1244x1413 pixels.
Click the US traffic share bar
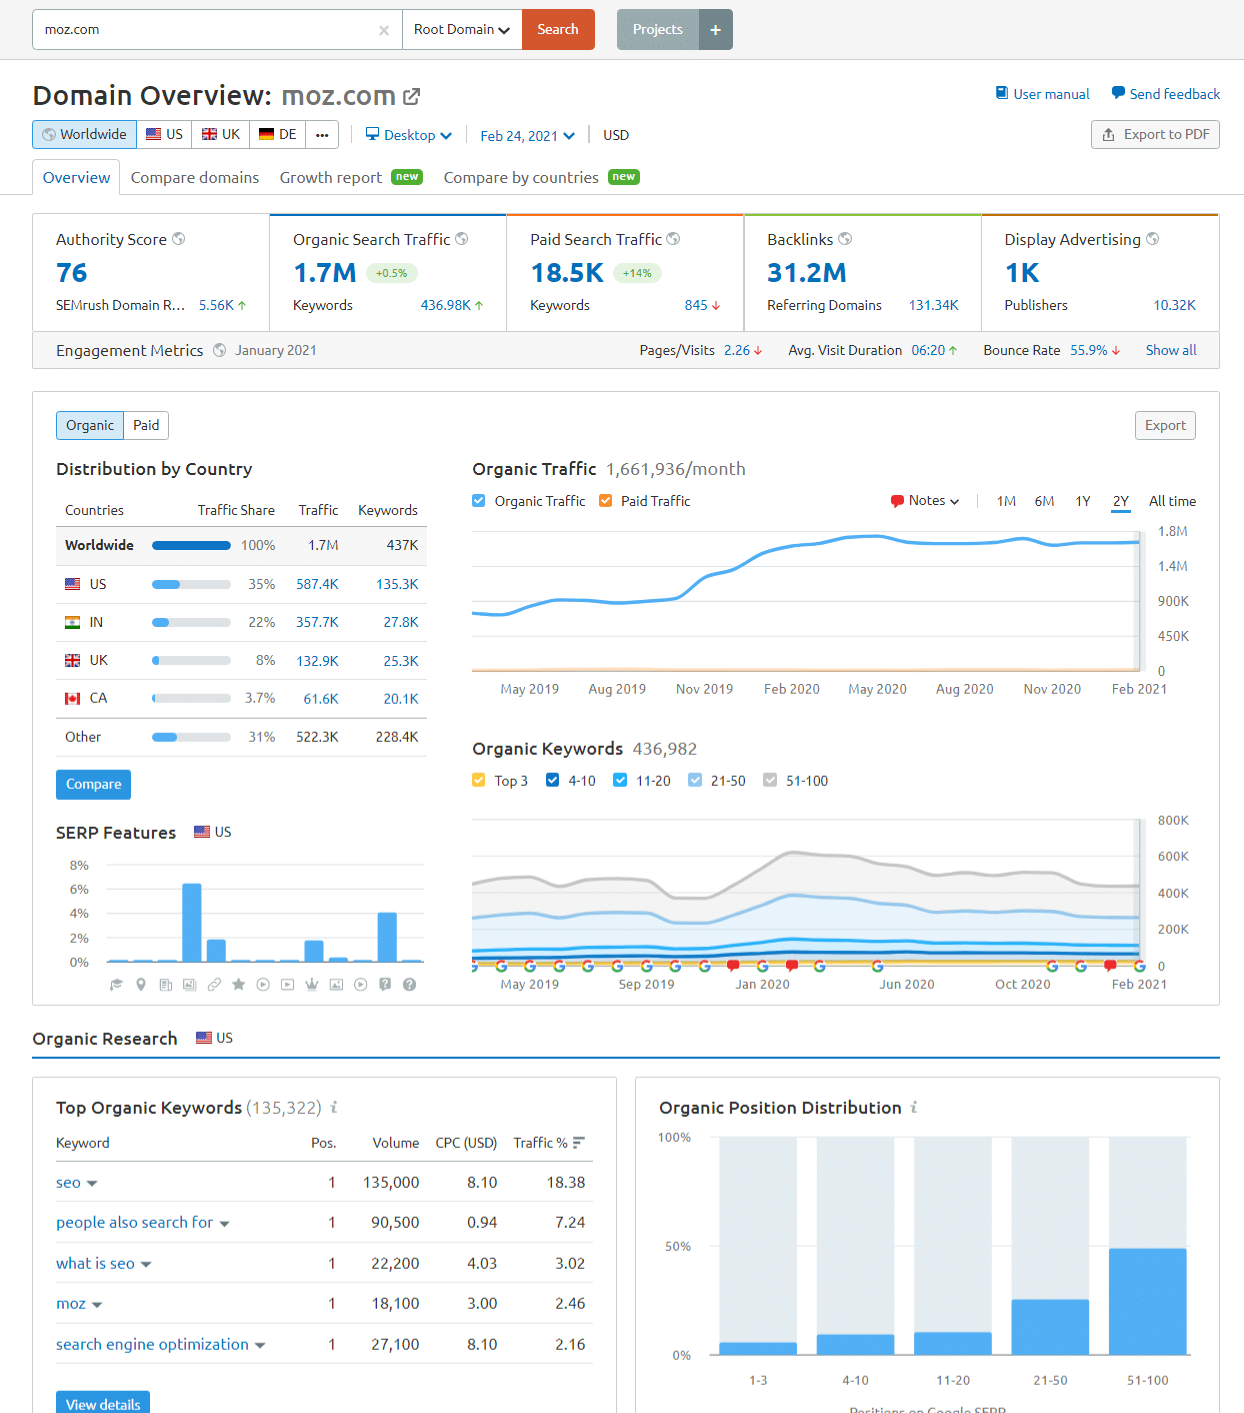tap(191, 584)
